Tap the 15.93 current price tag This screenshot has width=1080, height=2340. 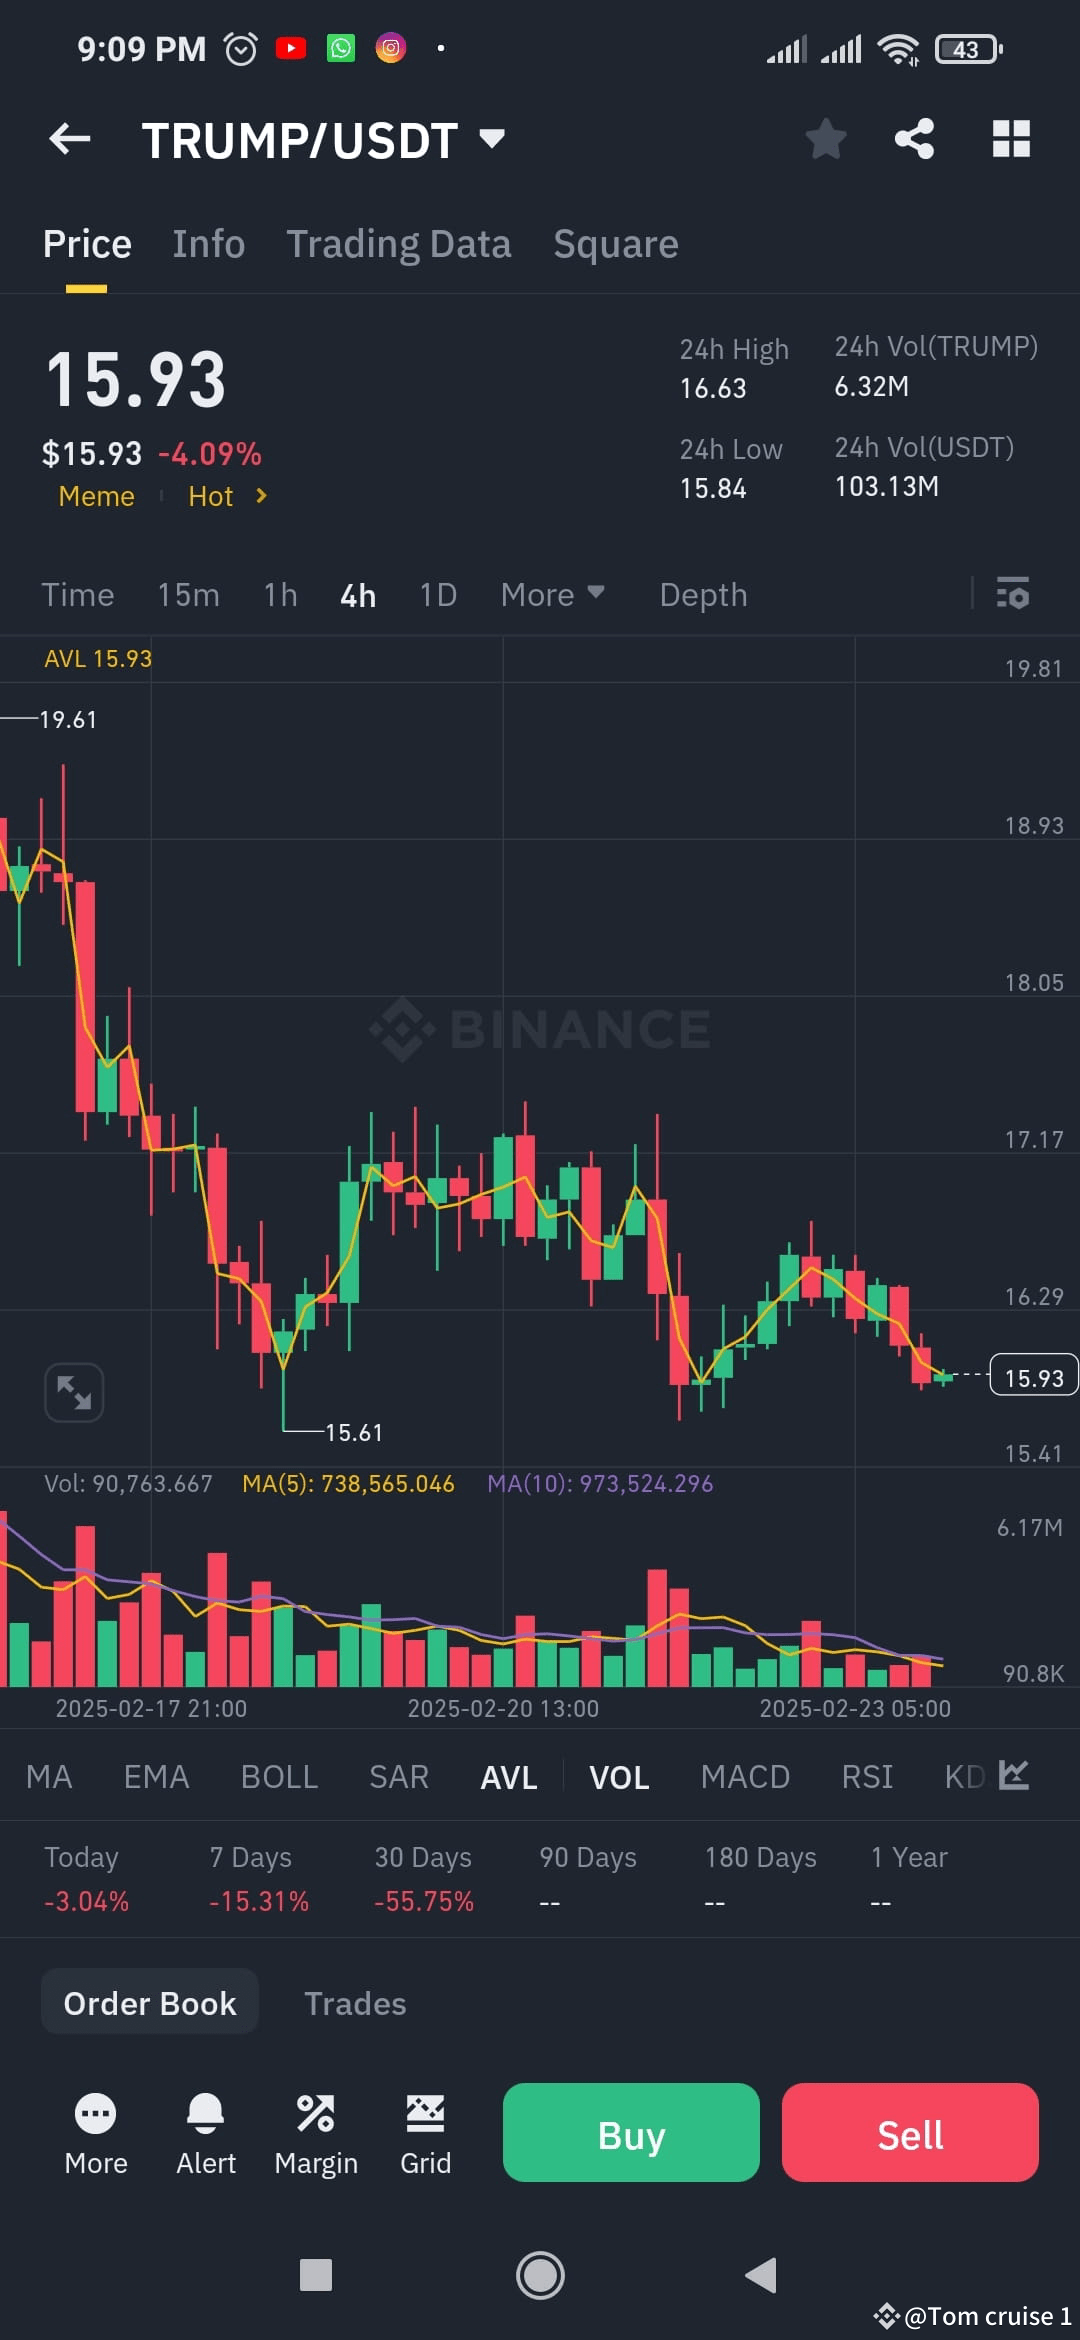pos(1032,1376)
